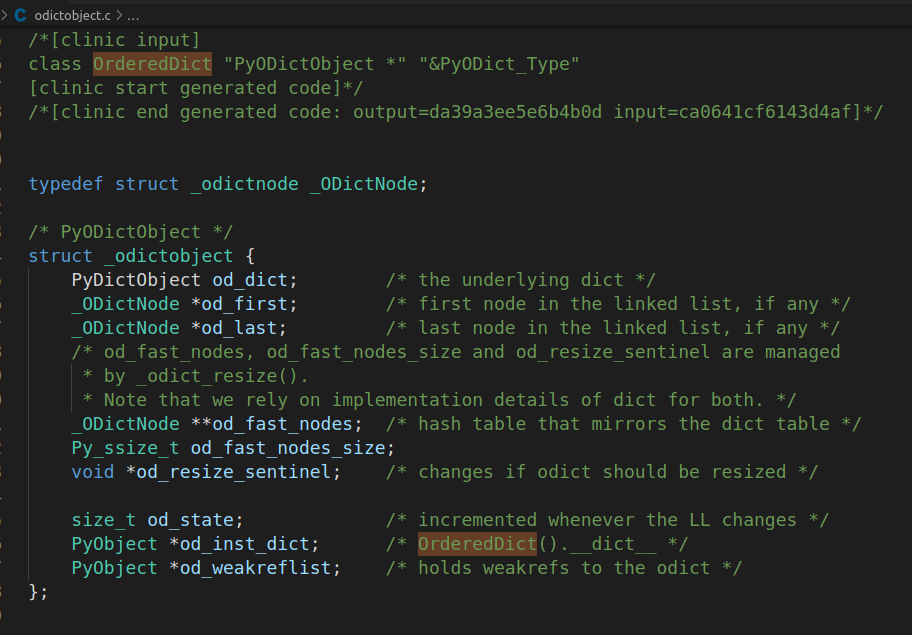The image size is (912, 635).
Task: Click highlighted OrderedDict in class line
Action: (x=152, y=64)
